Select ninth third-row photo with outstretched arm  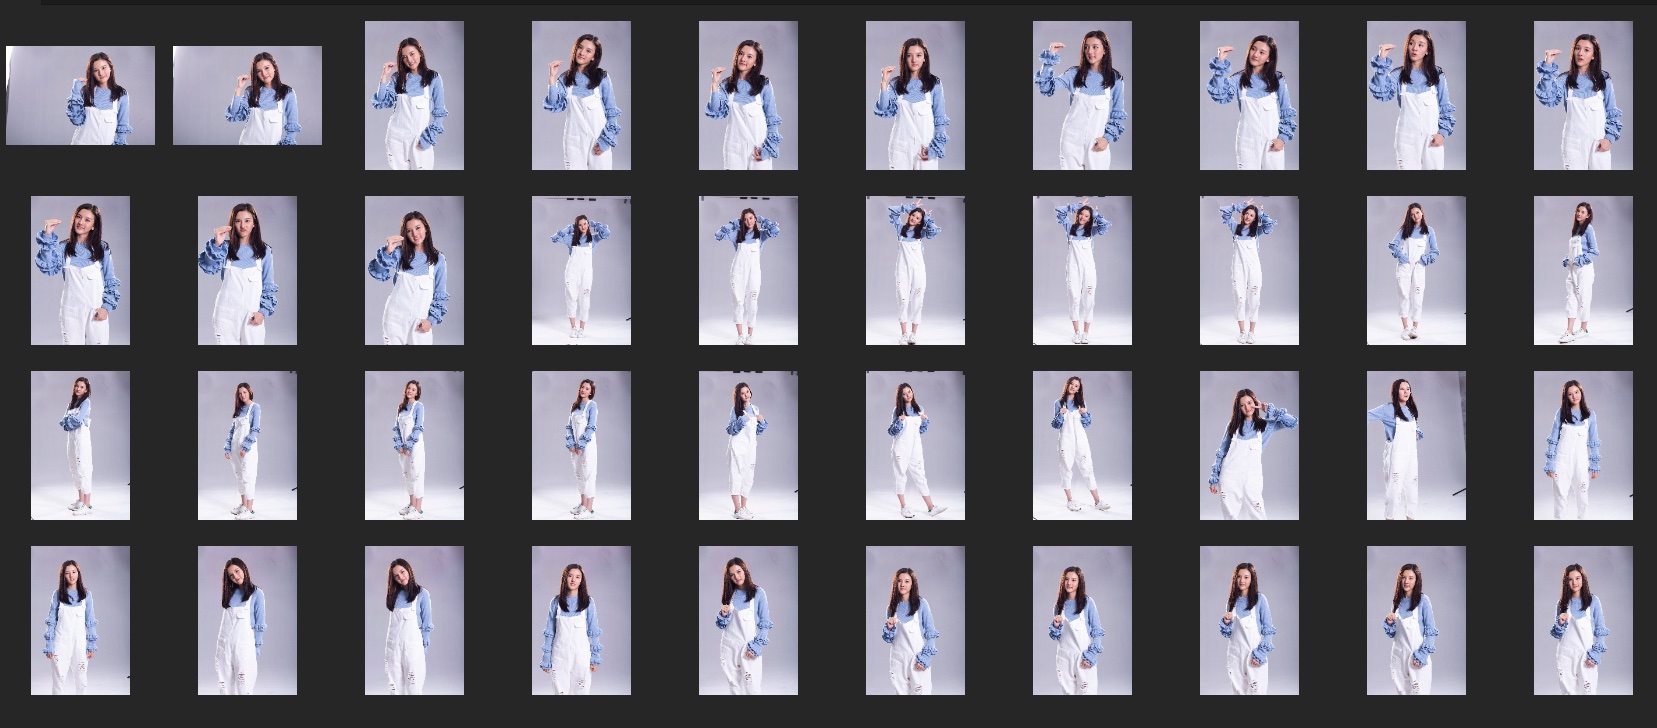tap(1416, 445)
